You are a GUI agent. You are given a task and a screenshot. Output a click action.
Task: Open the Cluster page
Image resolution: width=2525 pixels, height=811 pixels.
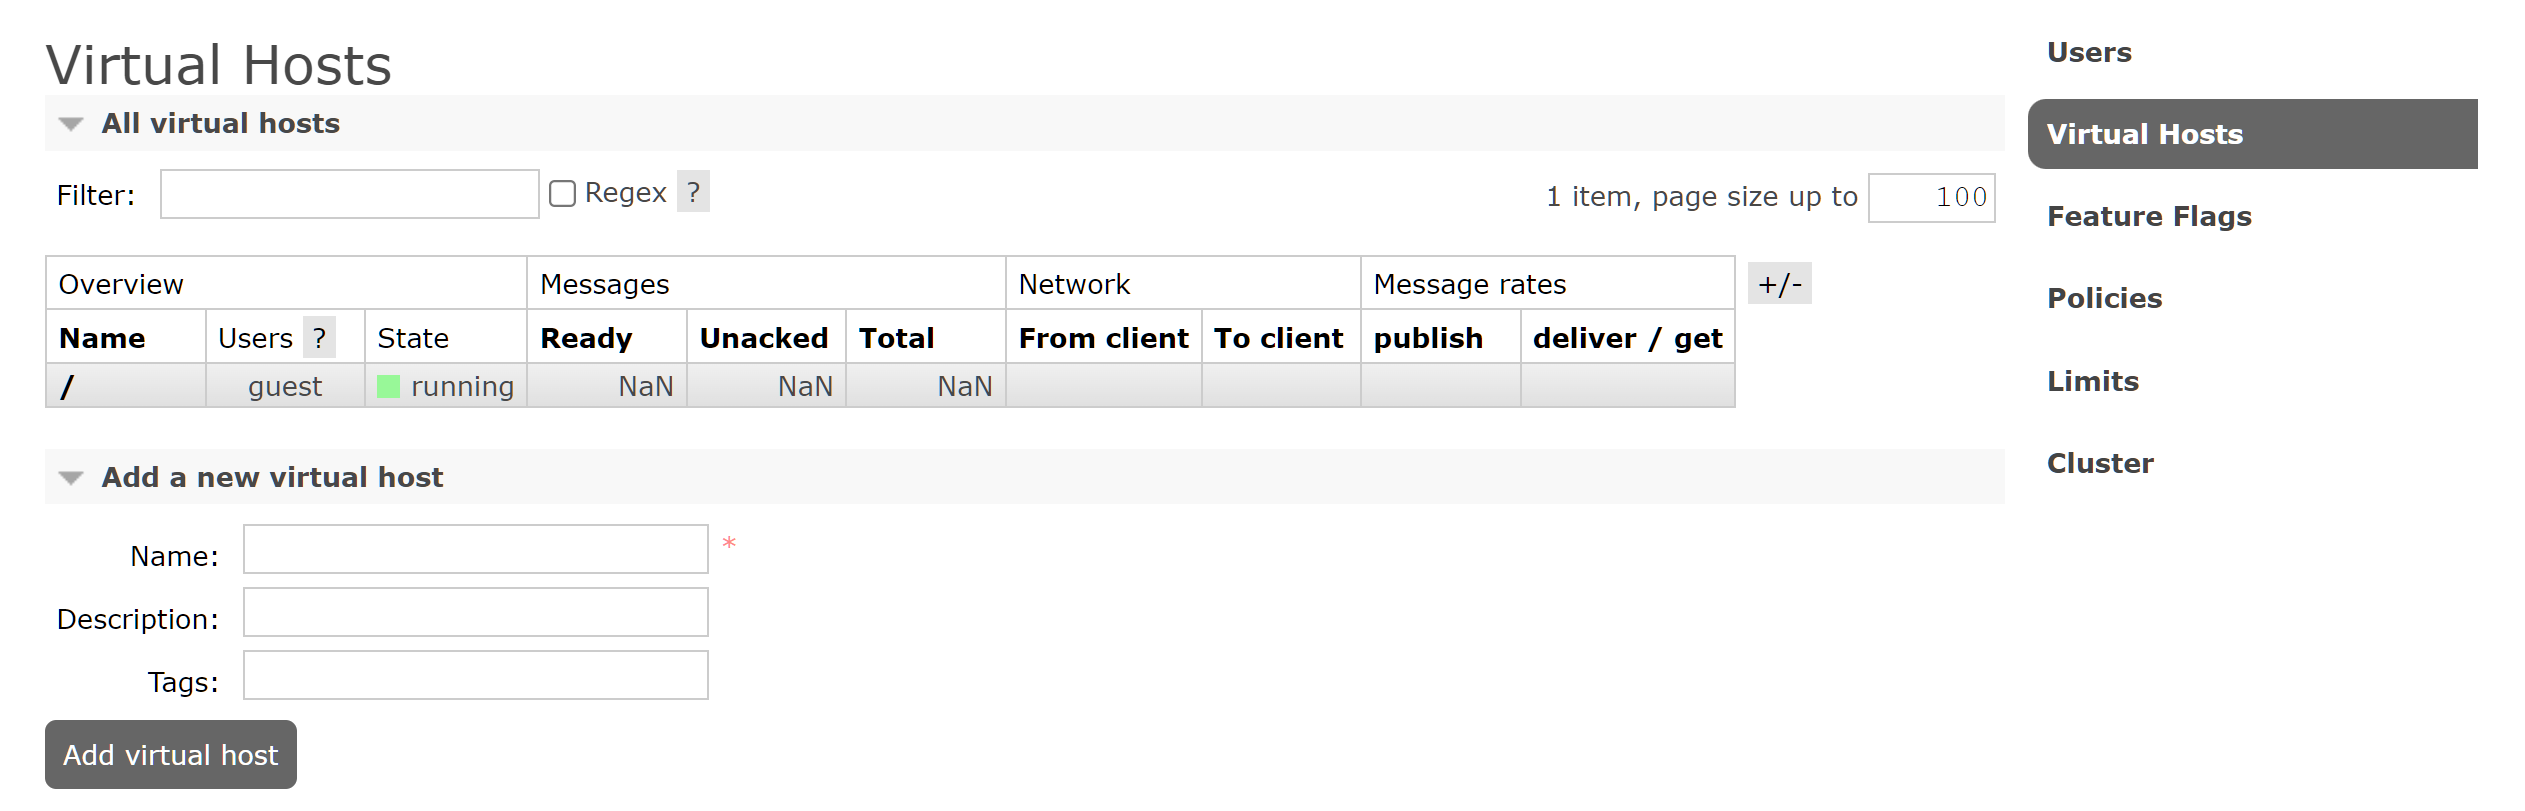pos(2100,463)
